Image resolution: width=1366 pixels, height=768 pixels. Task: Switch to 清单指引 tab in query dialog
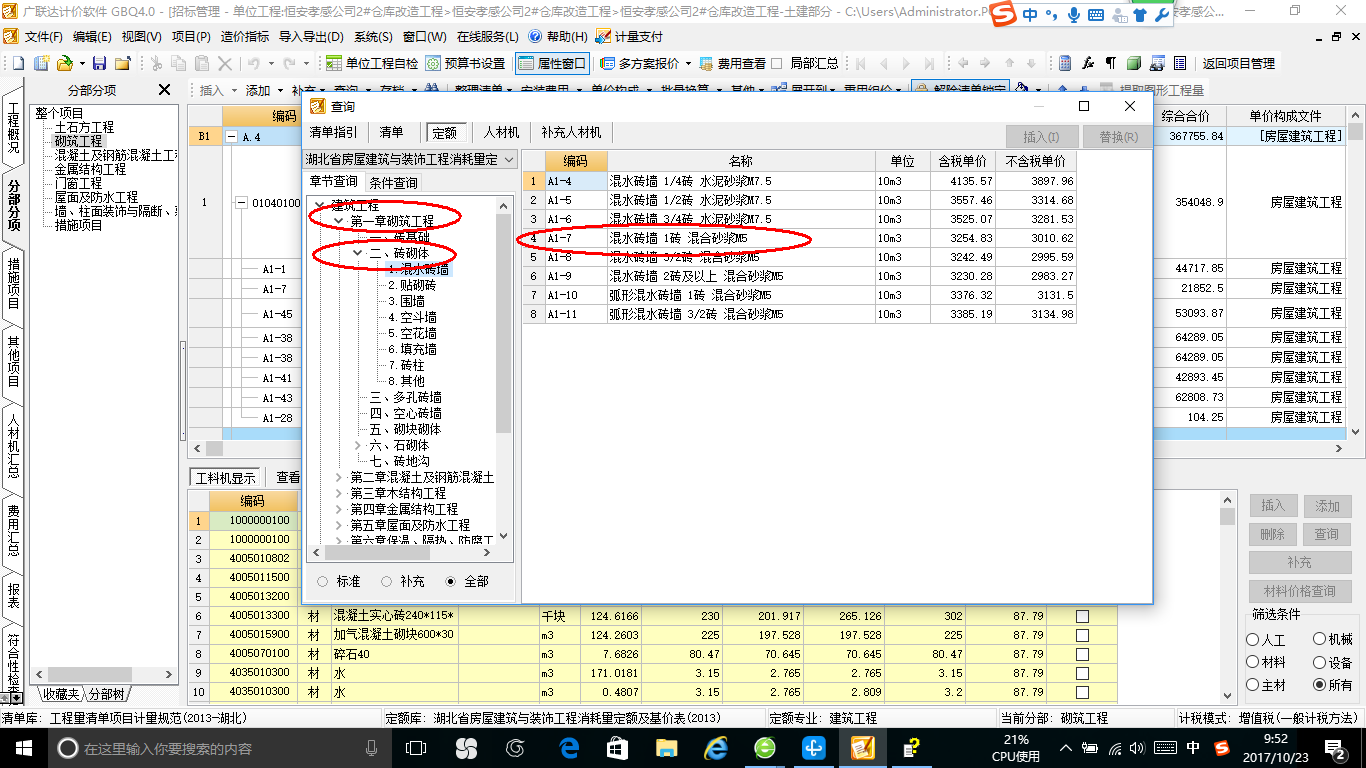334,132
